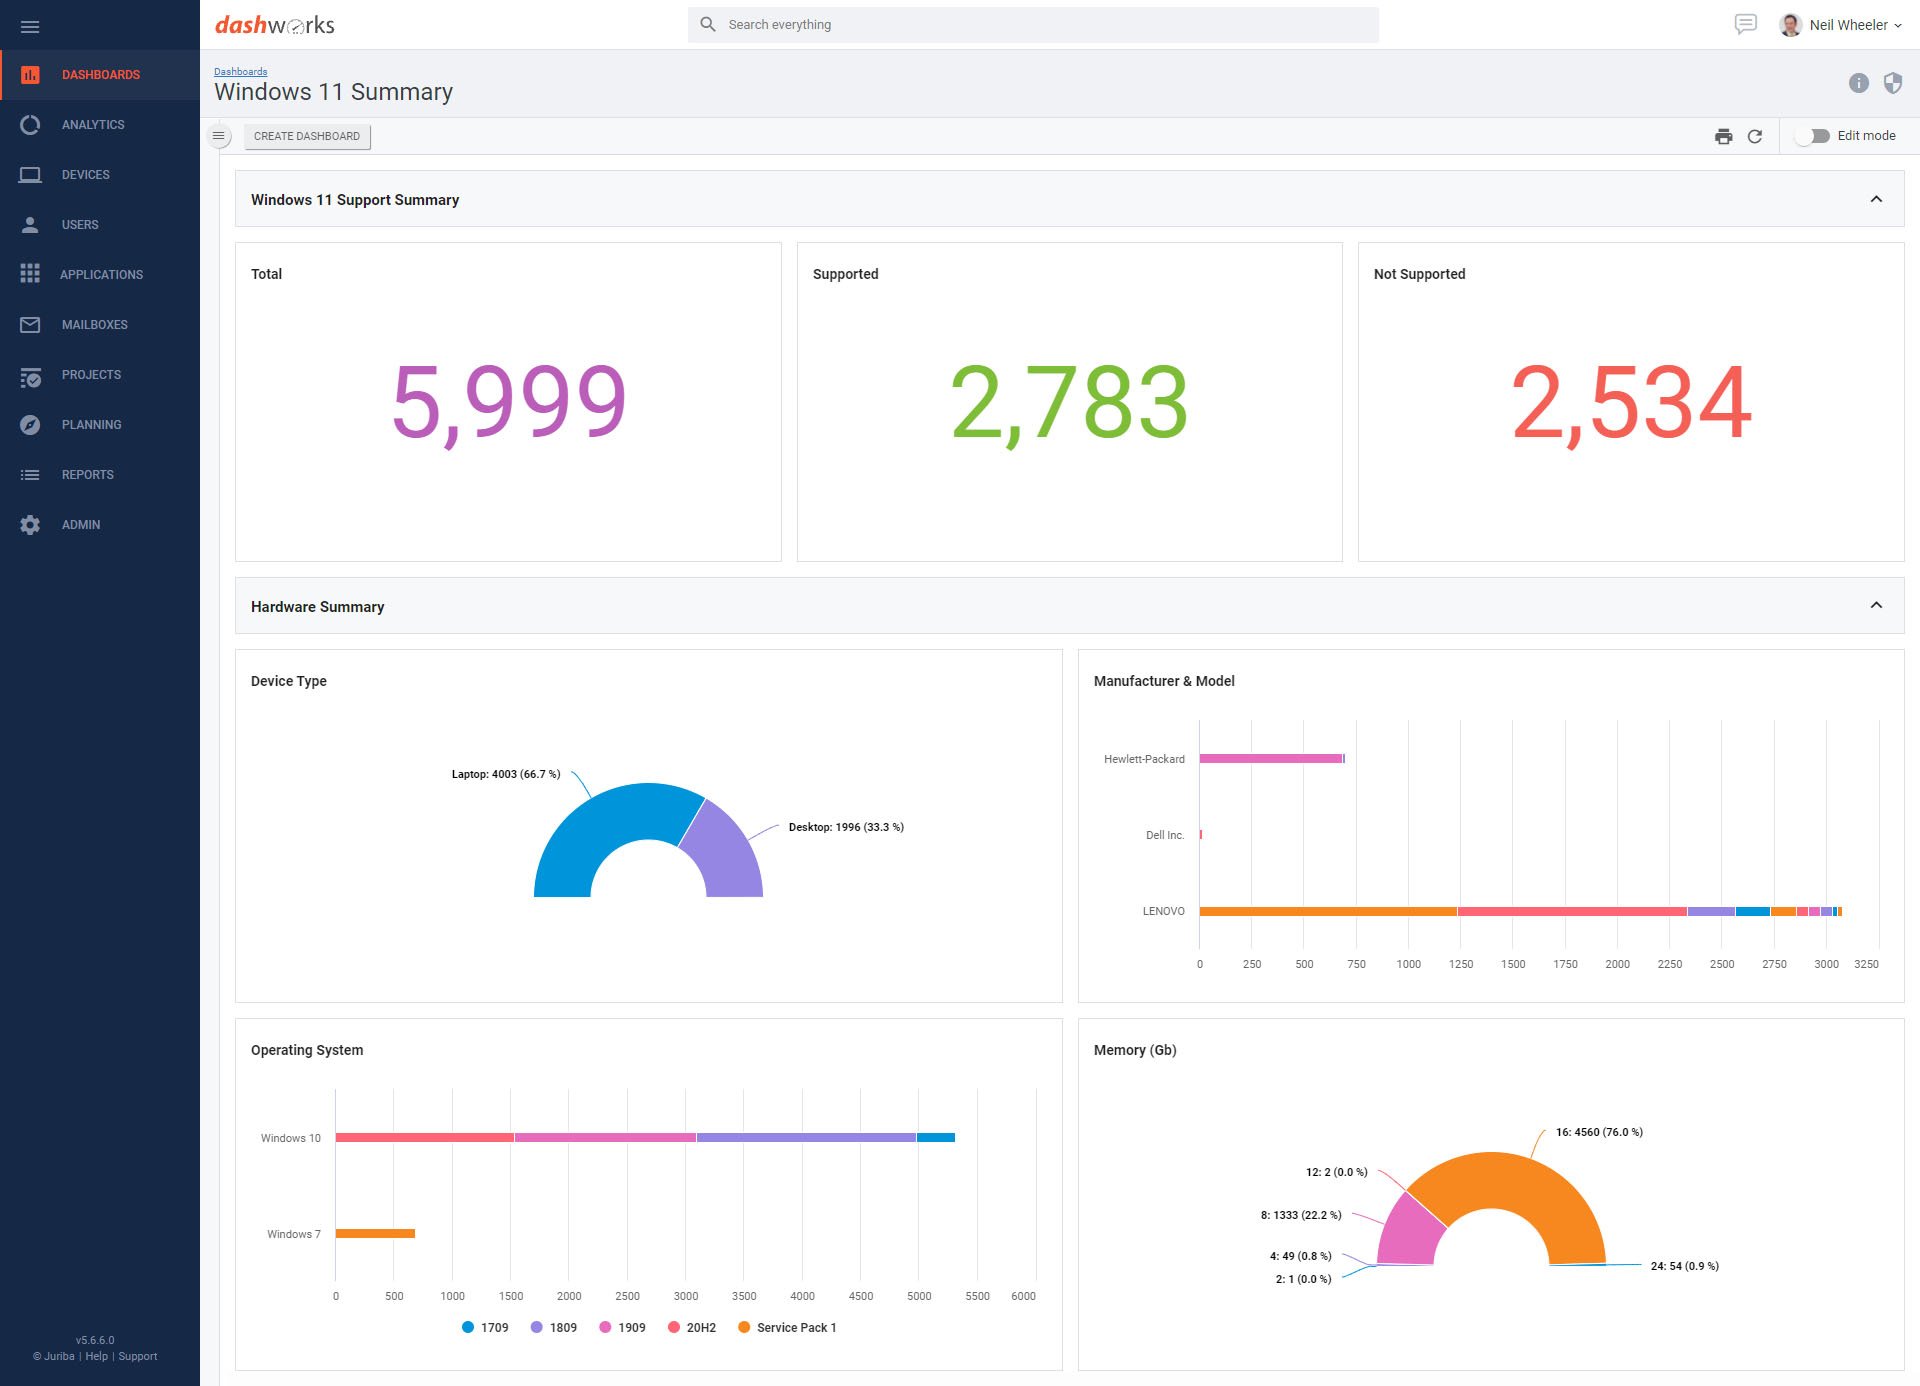
Task: Open the chat notifications icon
Action: click(1745, 25)
